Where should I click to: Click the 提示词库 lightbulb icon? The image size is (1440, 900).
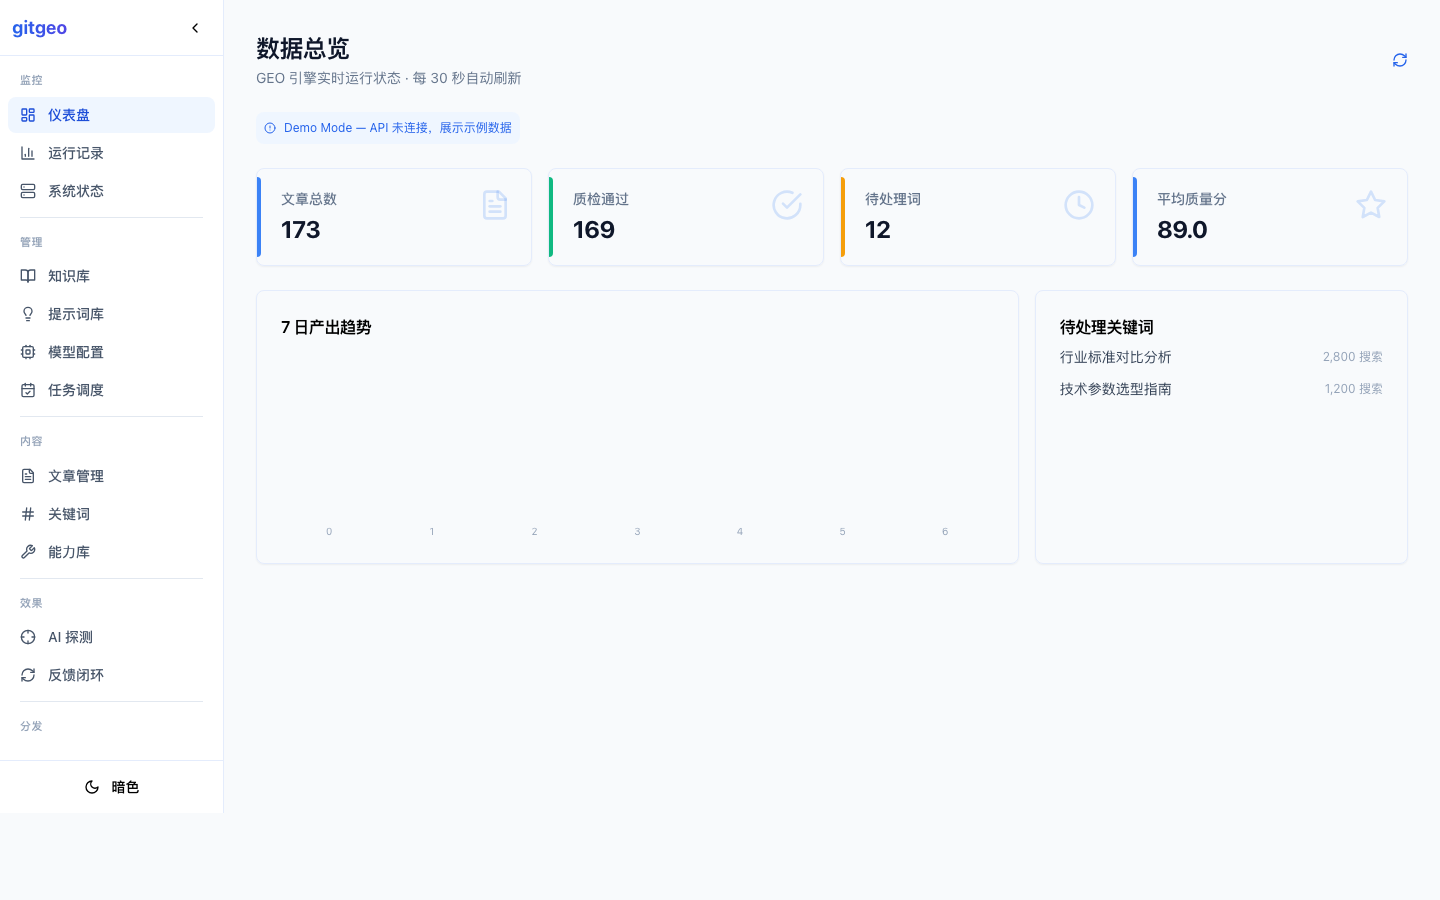[28, 314]
